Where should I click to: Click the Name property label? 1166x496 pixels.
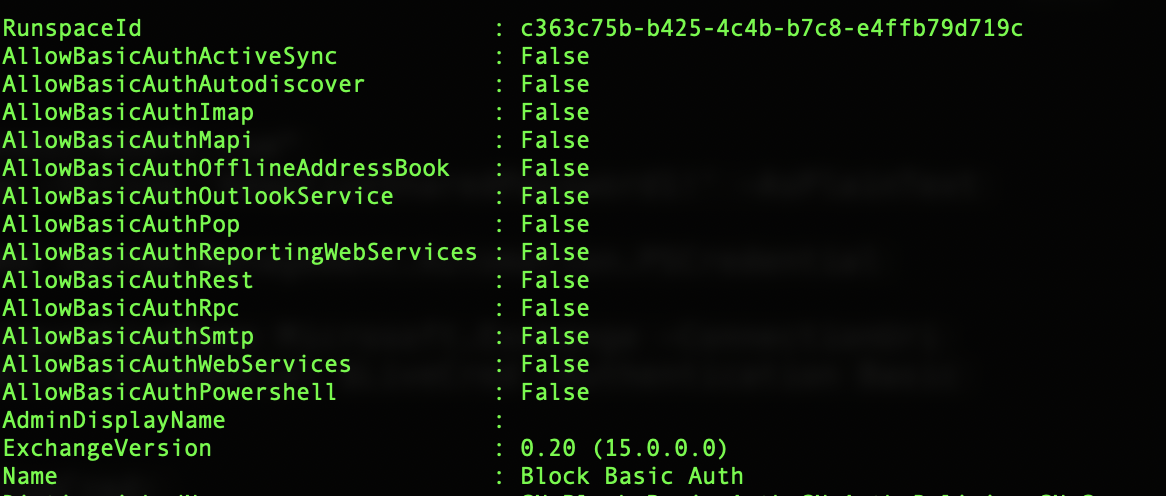click(30, 477)
